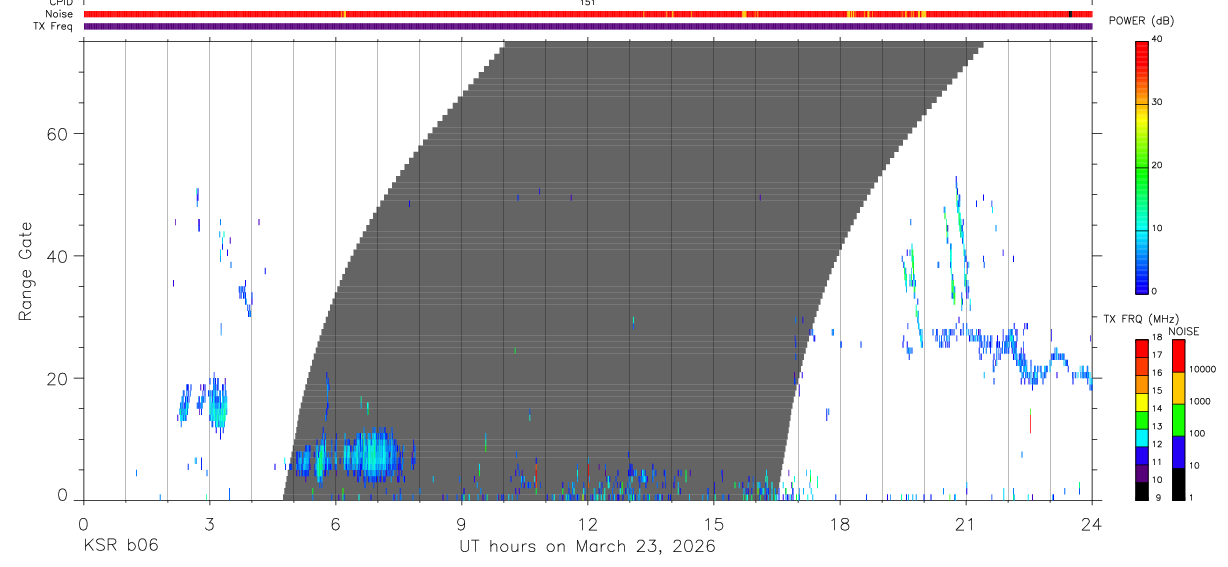Select the "TX Freq" row label at top left

54,26
